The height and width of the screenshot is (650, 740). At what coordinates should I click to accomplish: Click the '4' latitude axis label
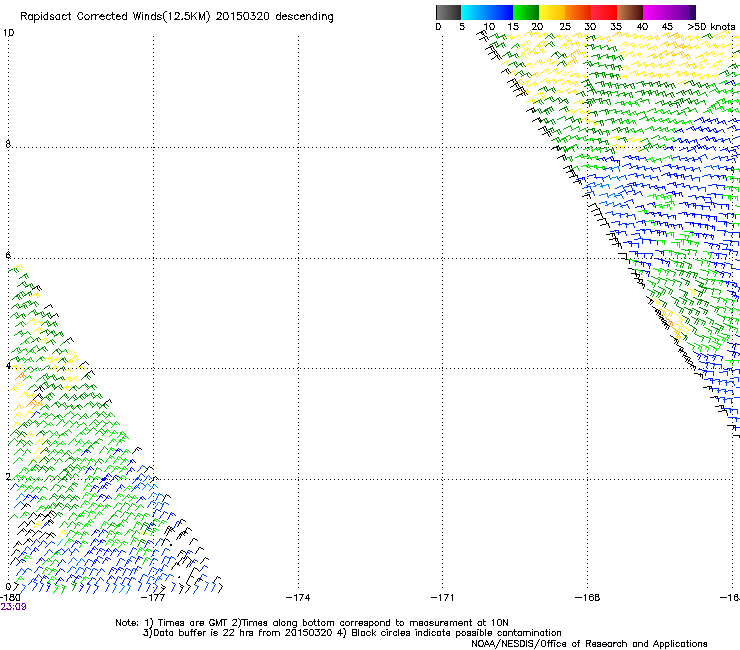coord(8,366)
